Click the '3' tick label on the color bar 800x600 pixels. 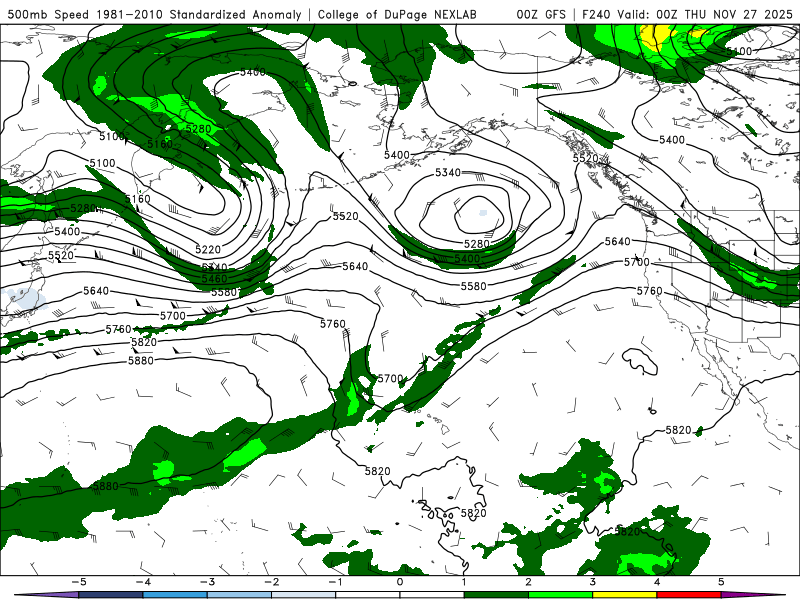pyautogui.click(x=593, y=582)
